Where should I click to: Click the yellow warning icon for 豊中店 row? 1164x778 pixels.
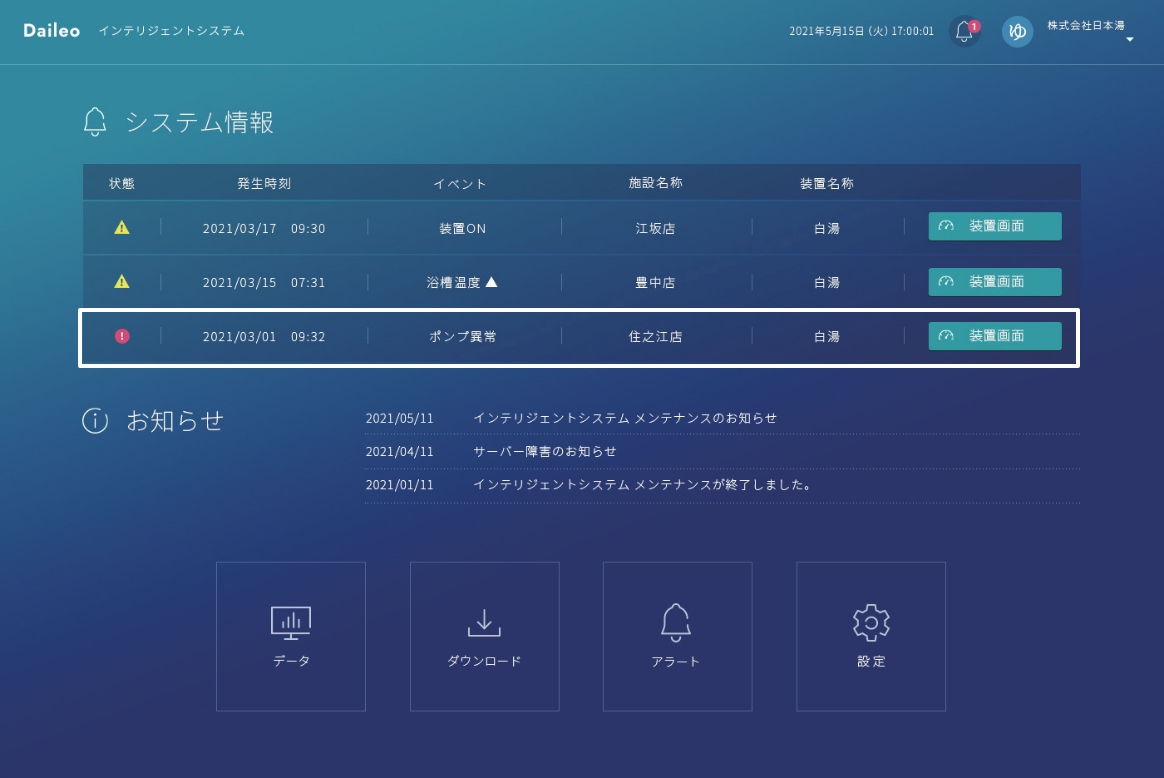[122, 282]
